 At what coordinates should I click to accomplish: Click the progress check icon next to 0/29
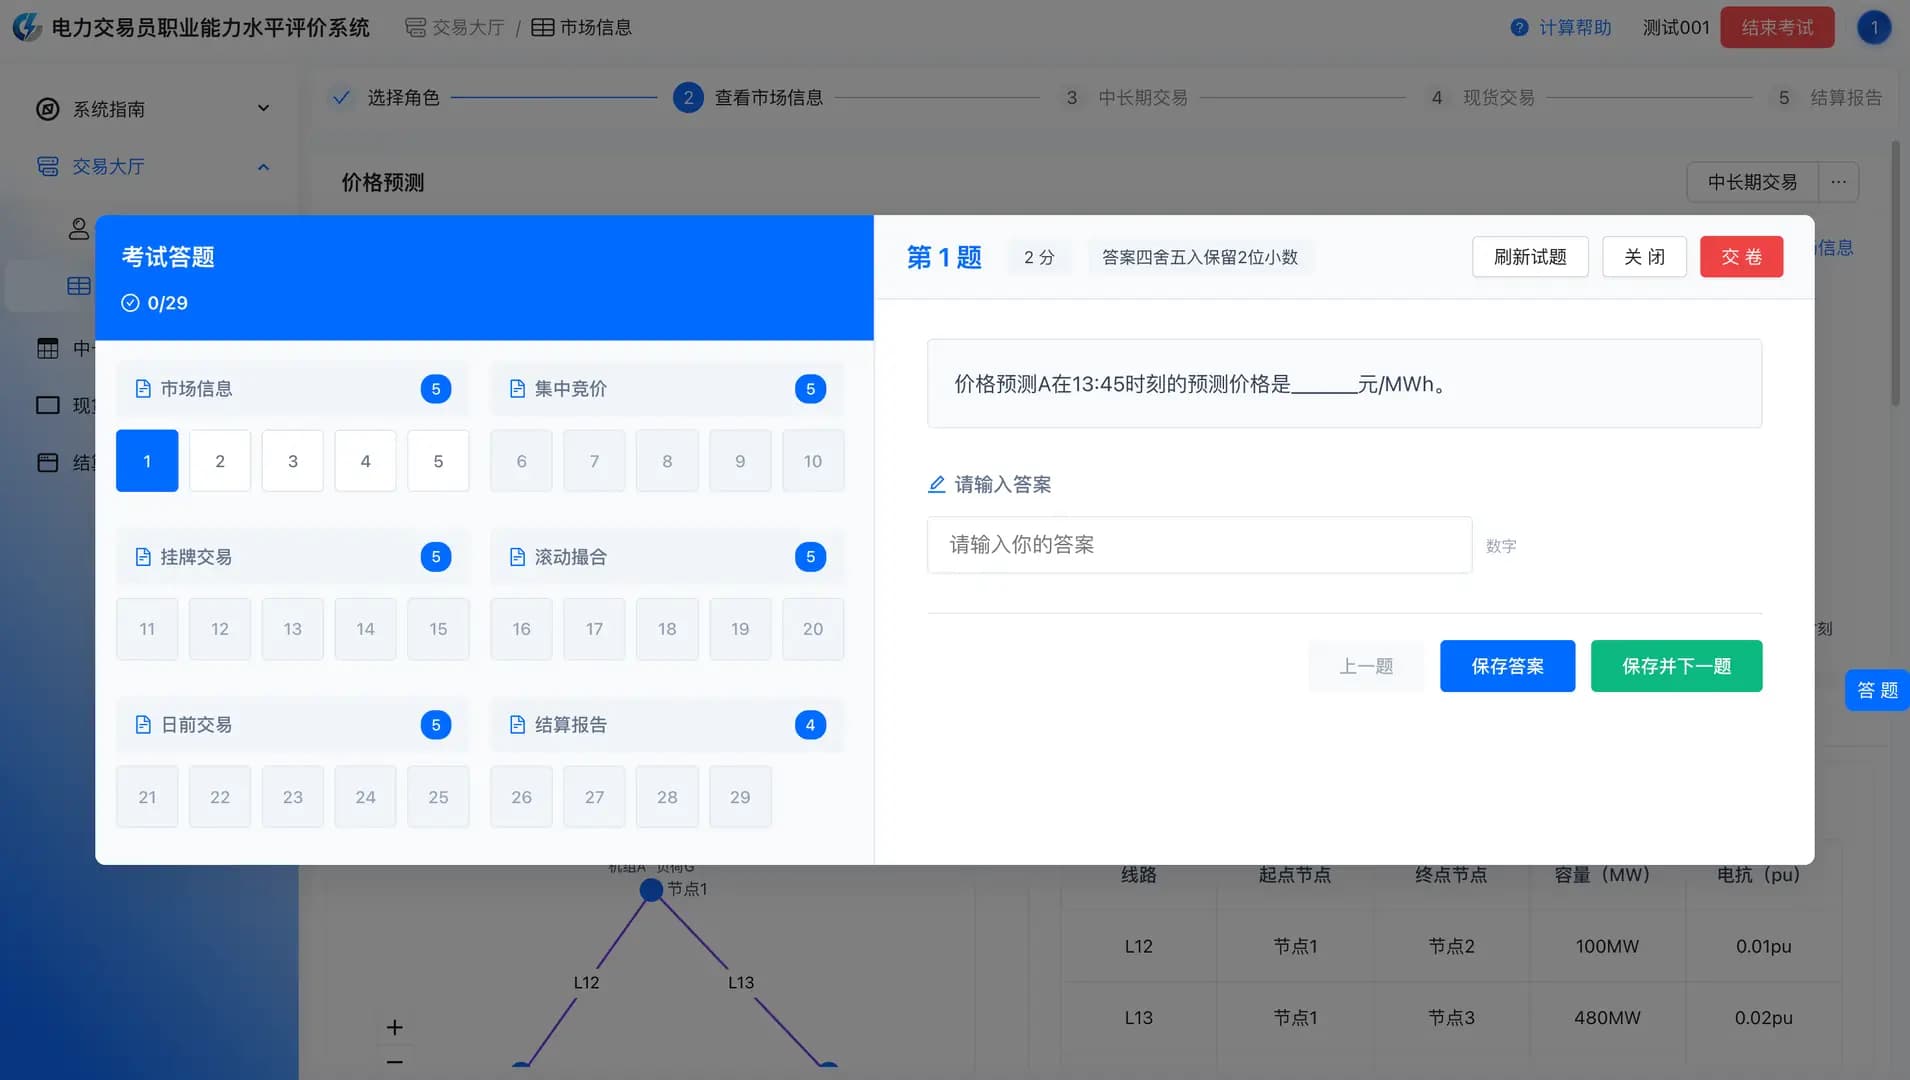[x=130, y=303]
